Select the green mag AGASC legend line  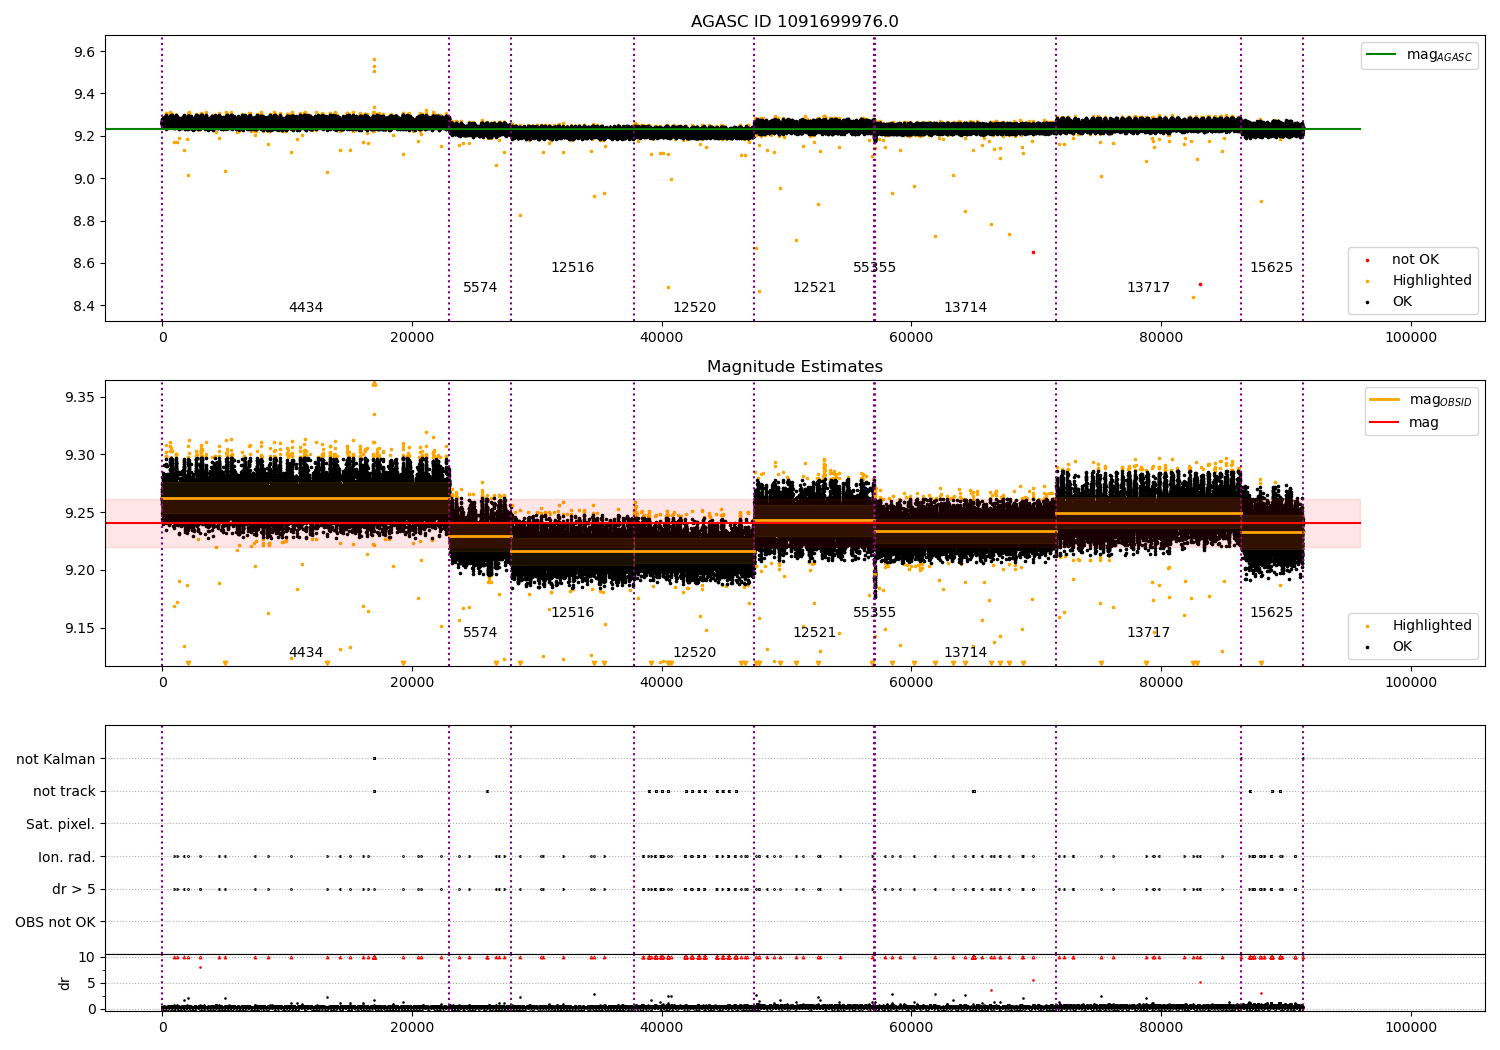point(1382,55)
